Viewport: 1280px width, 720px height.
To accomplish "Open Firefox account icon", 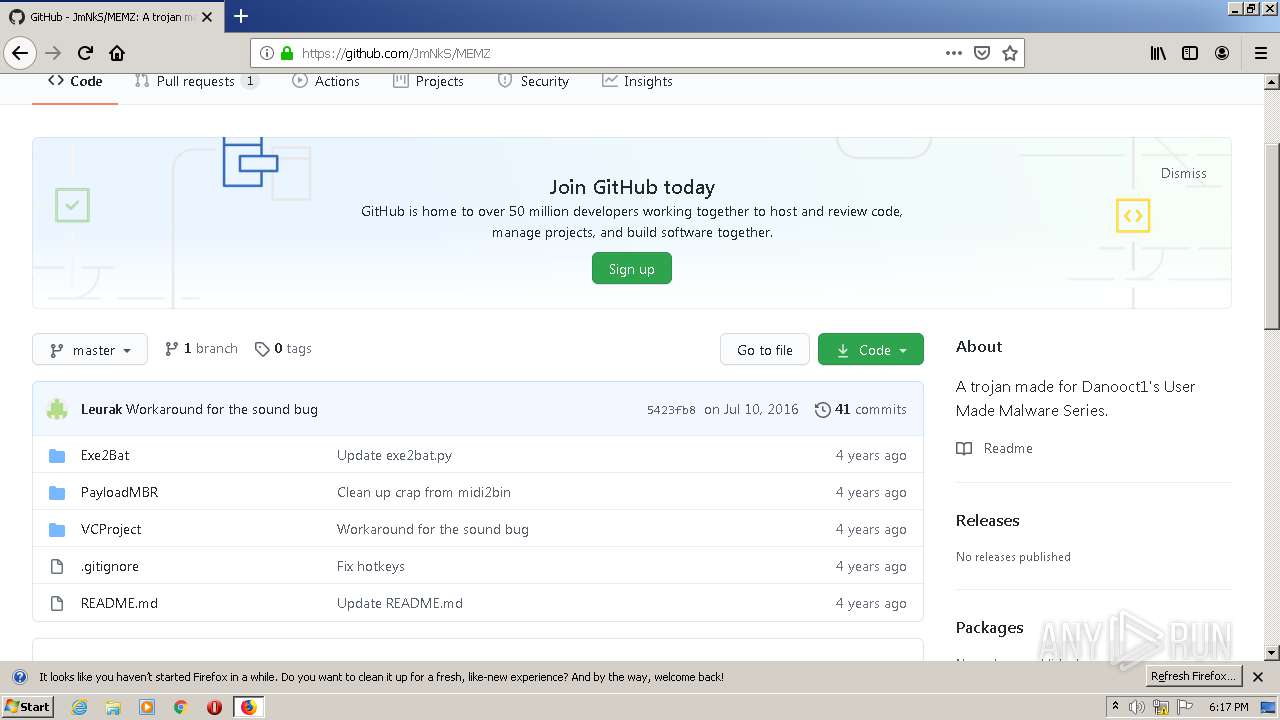I will coord(1222,53).
